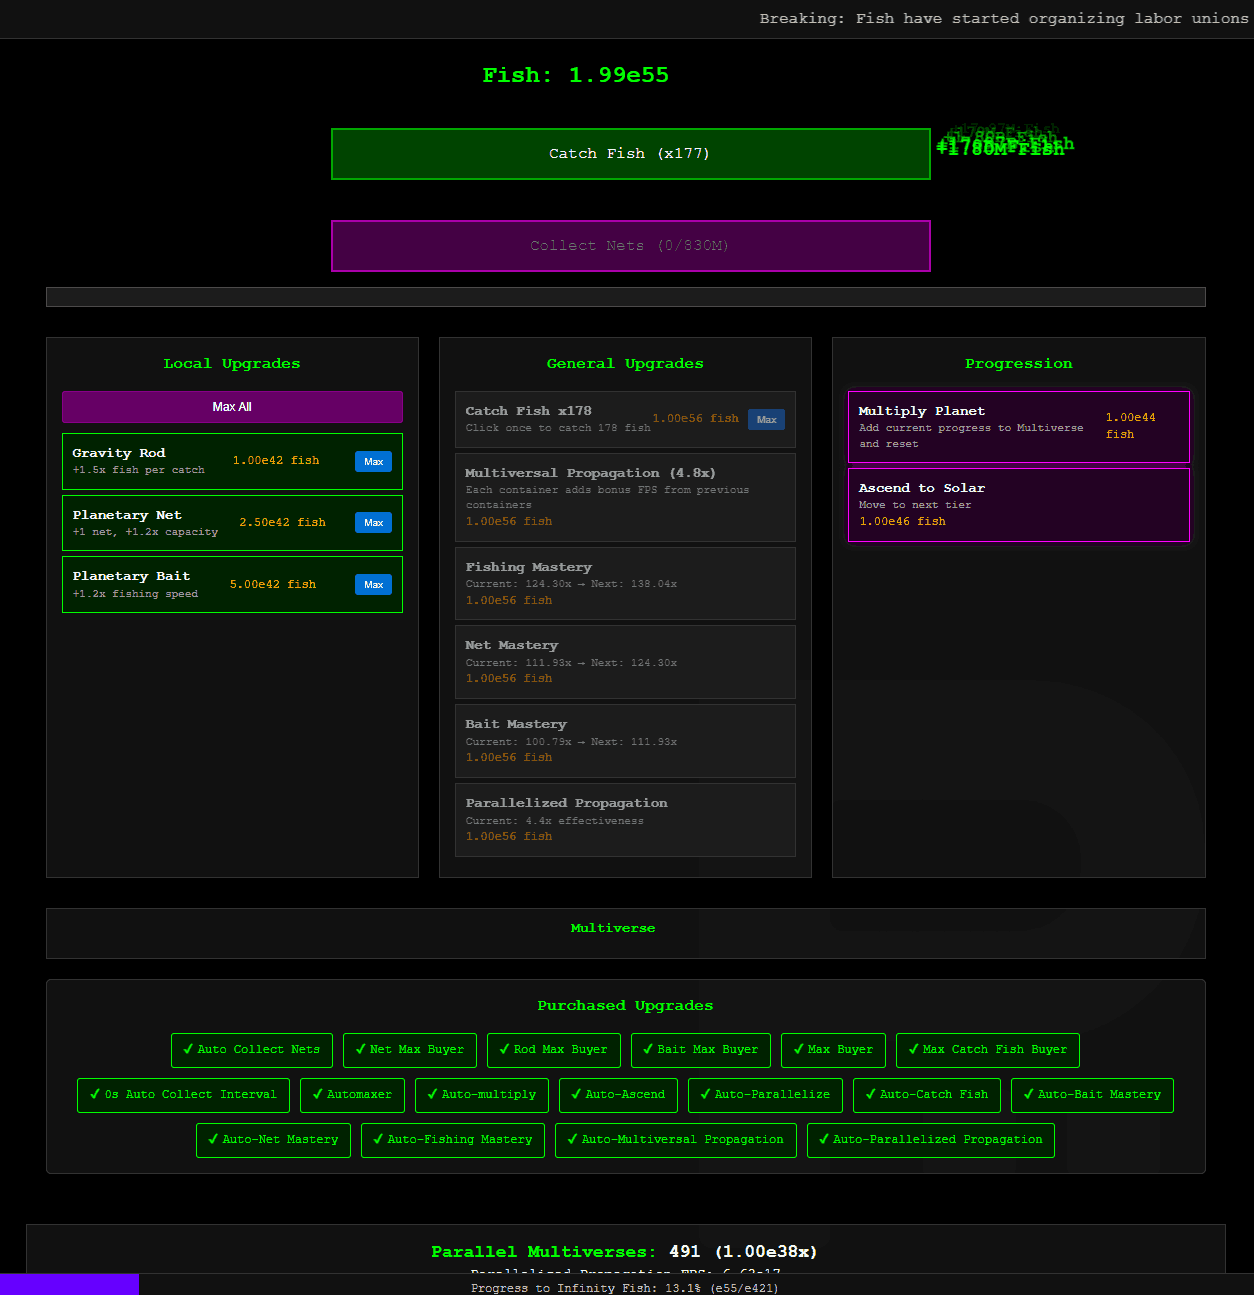Viewport: 1254px width, 1295px height.
Task: Click the Auto-Catch Fish purchased upgrade
Action: 927,1095
